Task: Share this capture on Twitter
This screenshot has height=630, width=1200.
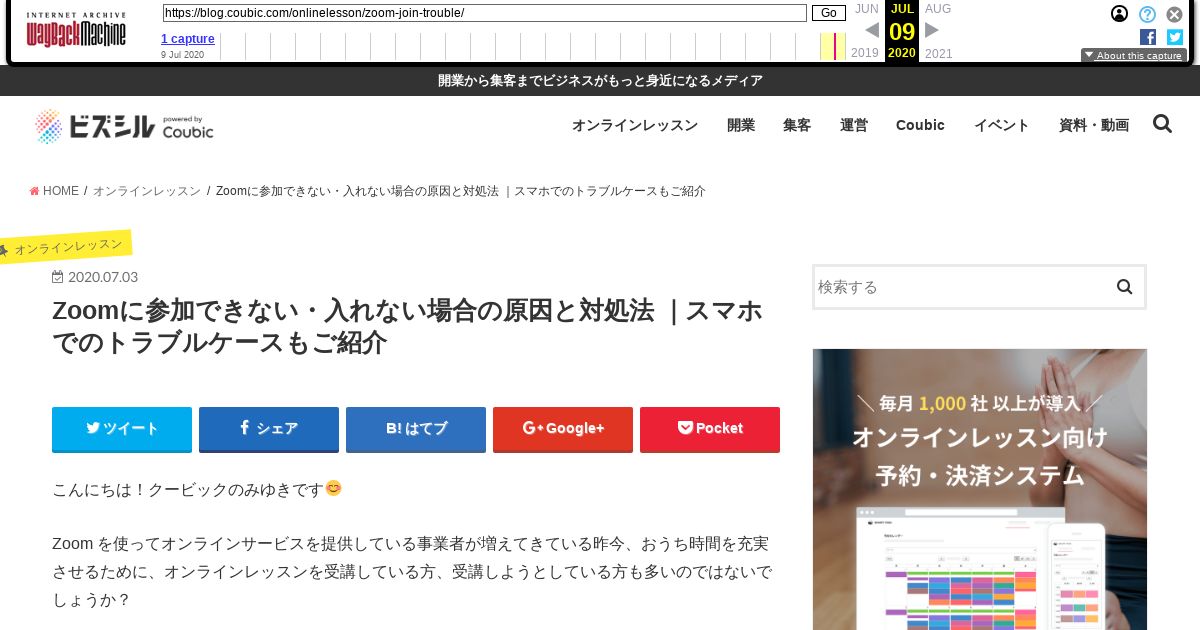Action: click(x=1175, y=37)
